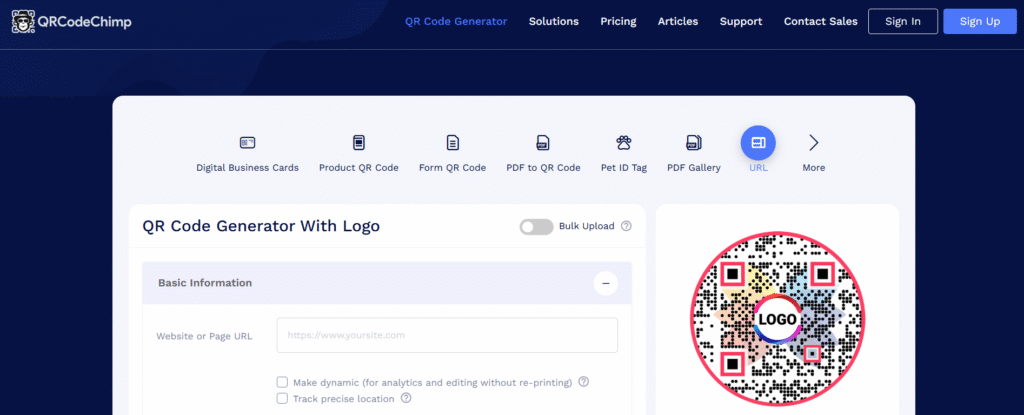This screenshot has height=415, width=1024.
Task: Choose the PDF to QR Code icon
Action: 543,142
